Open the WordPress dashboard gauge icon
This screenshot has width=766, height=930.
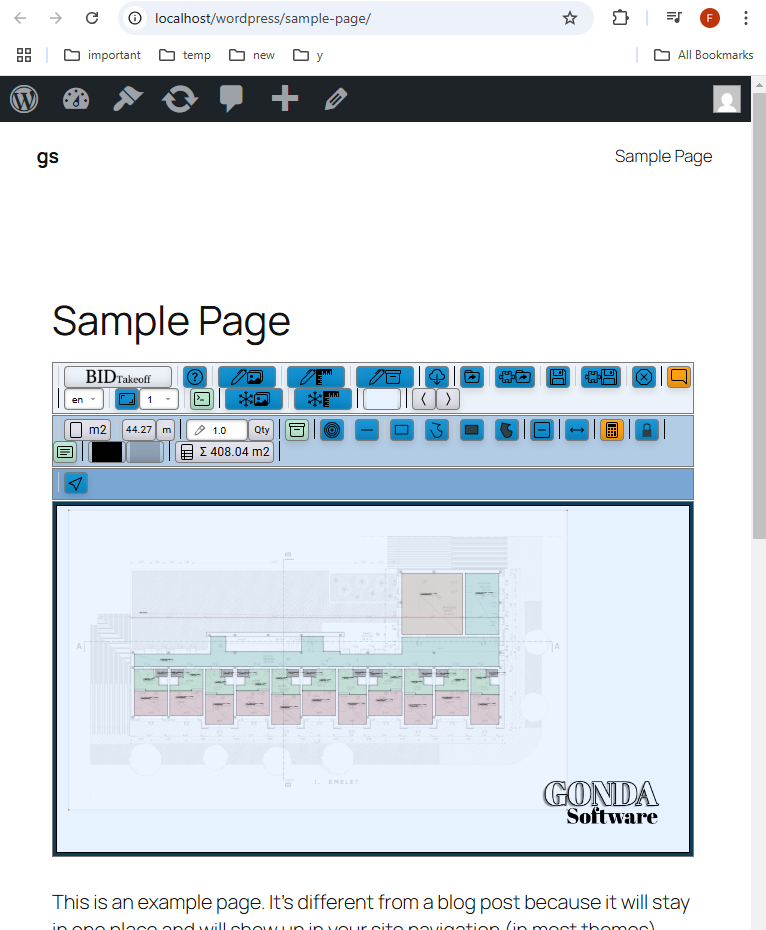point(76,99)
